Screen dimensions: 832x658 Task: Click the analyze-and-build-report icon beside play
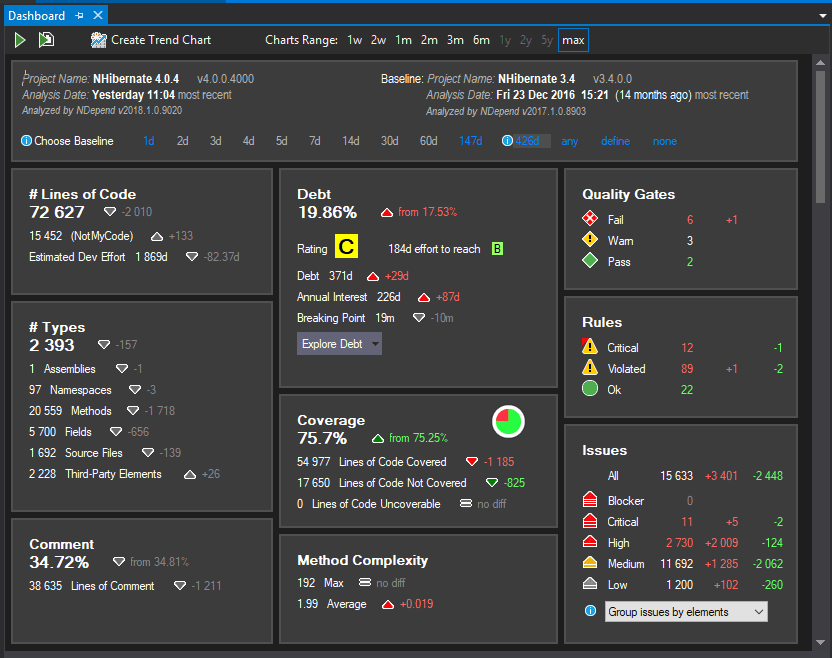click(x=46, y=40)
